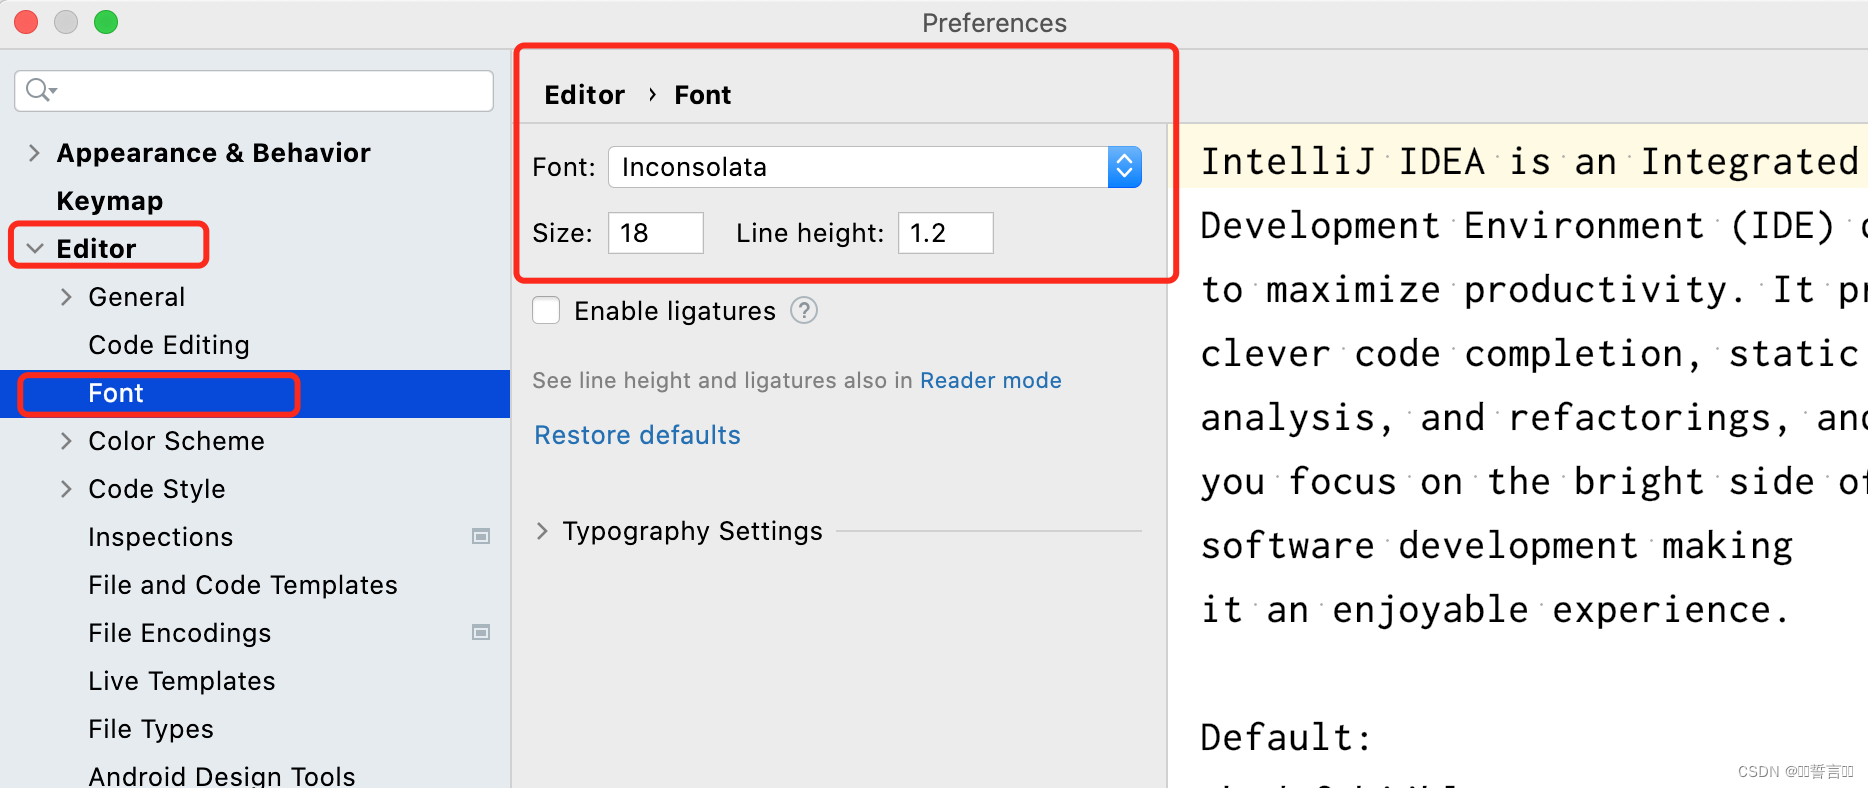This screenshot has width=1868, height=788.
Task: Click the Reader mode link
Action: tap(991, 380)
